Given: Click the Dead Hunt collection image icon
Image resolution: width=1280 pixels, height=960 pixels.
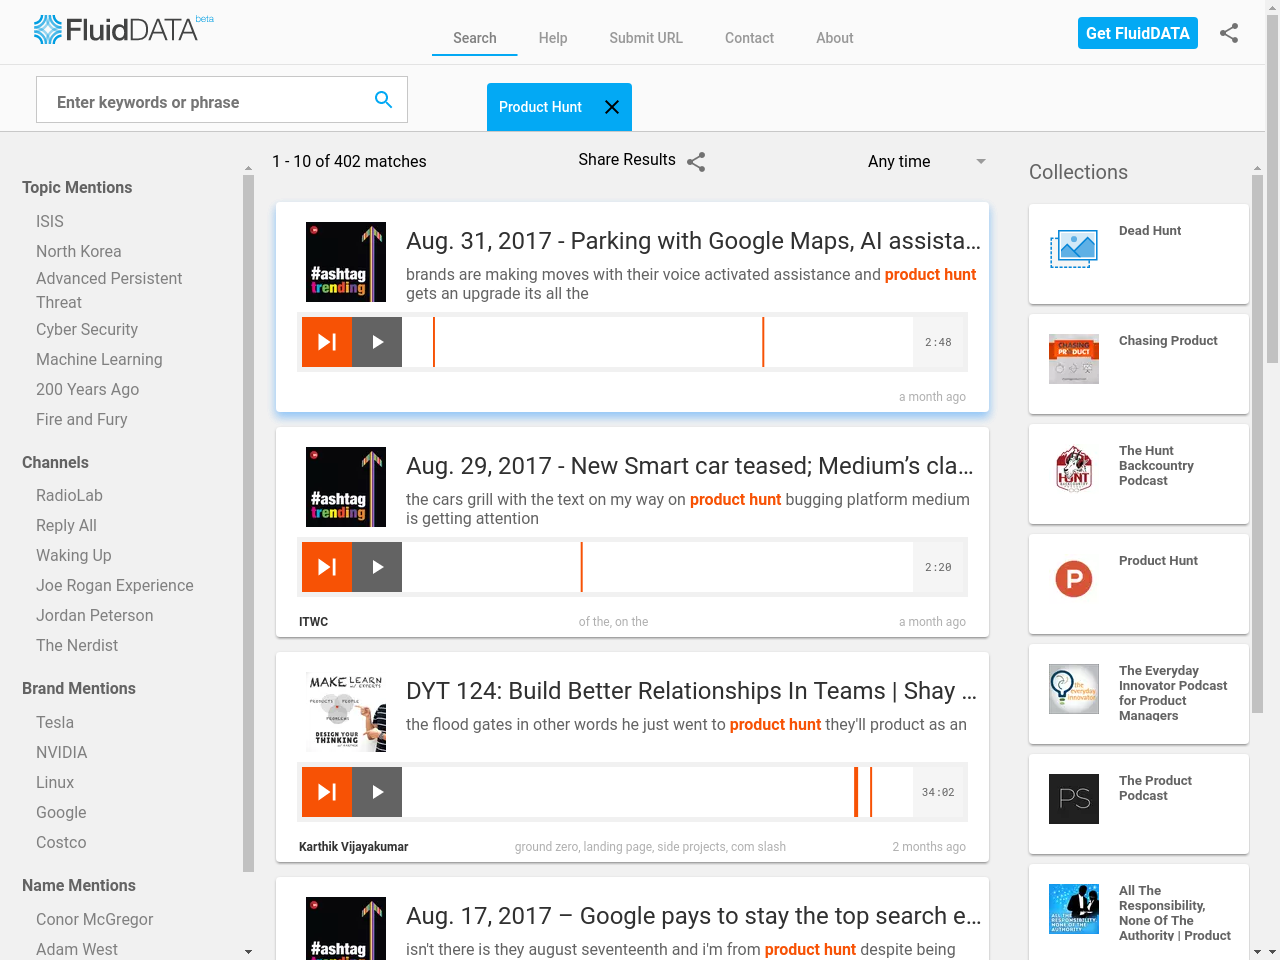Looking at the screenshot, I should coord(1074,249).
